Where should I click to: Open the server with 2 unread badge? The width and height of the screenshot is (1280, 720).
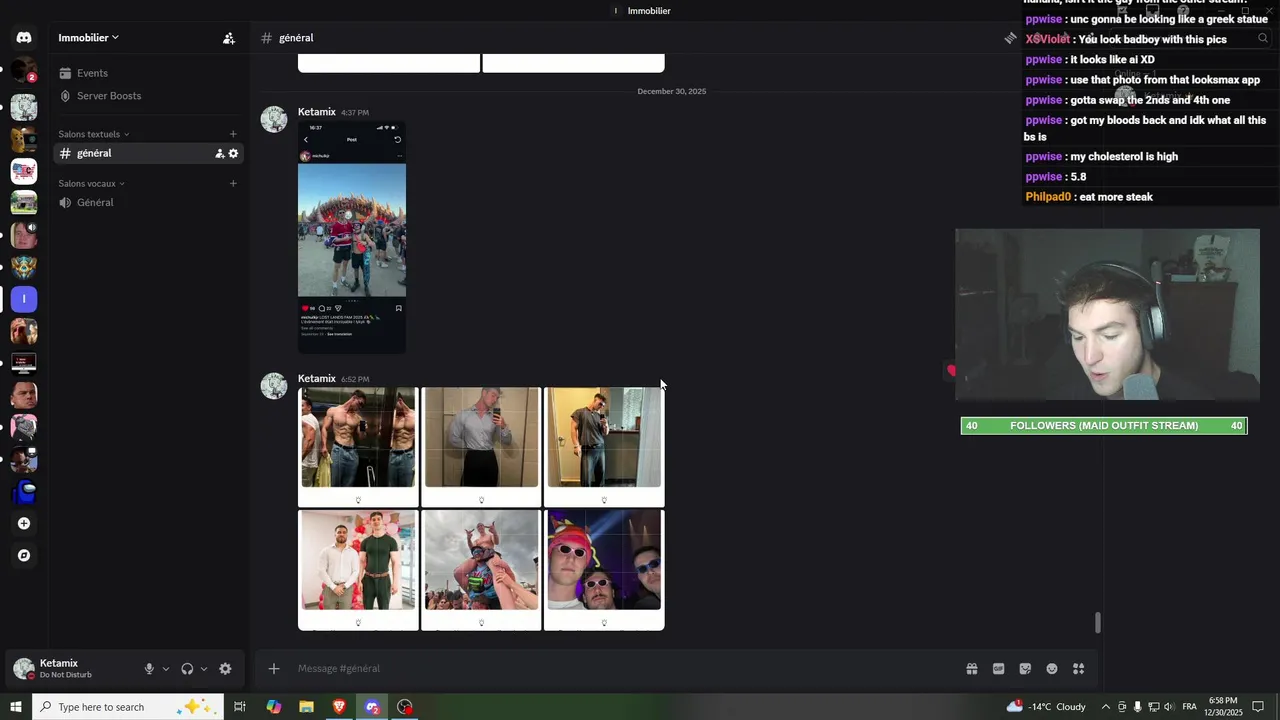24,71
